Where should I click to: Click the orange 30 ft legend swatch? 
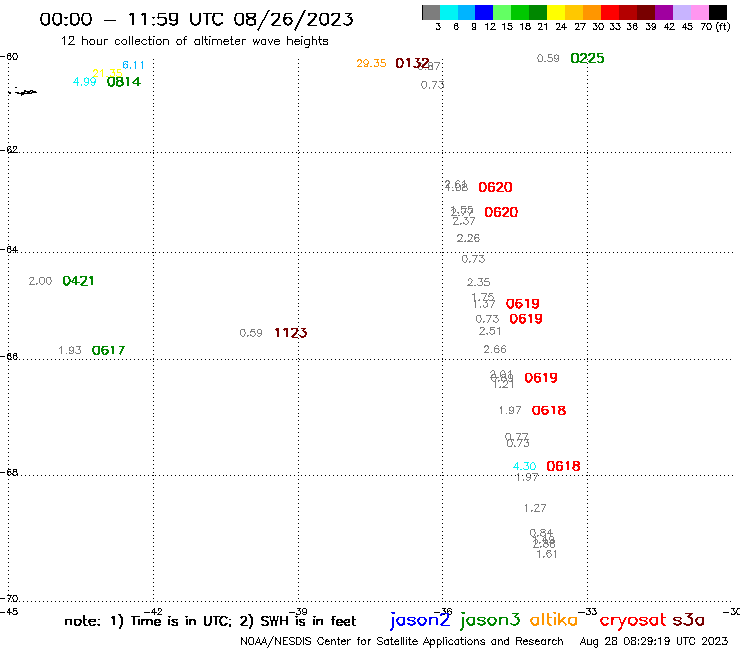tap(592, 12)
